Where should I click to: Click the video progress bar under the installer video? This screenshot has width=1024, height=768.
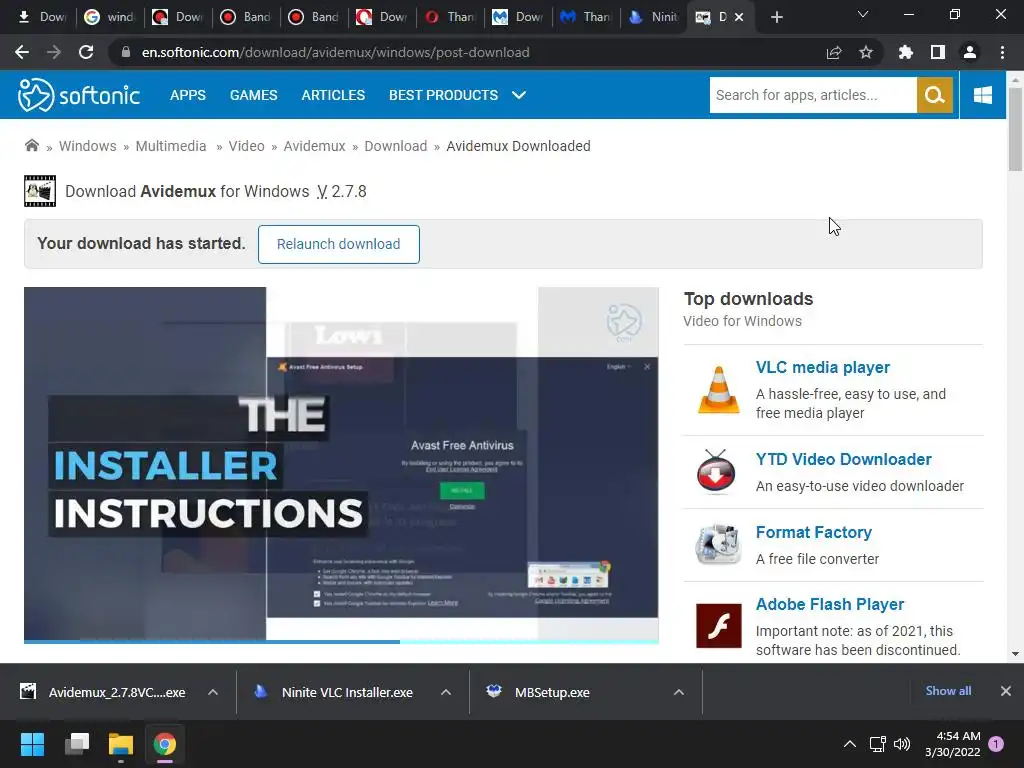341,642
